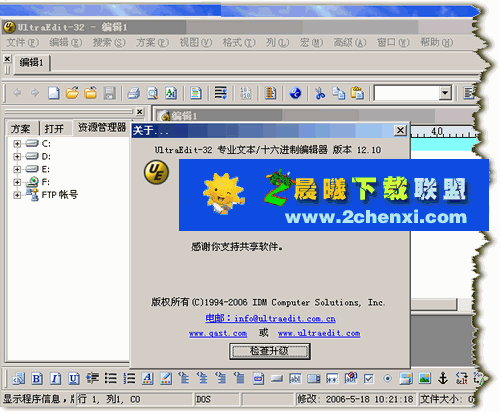The width and height of the screenshot is (500, 412).
Task: Expand the D: drive node
Action: (17, 156)
